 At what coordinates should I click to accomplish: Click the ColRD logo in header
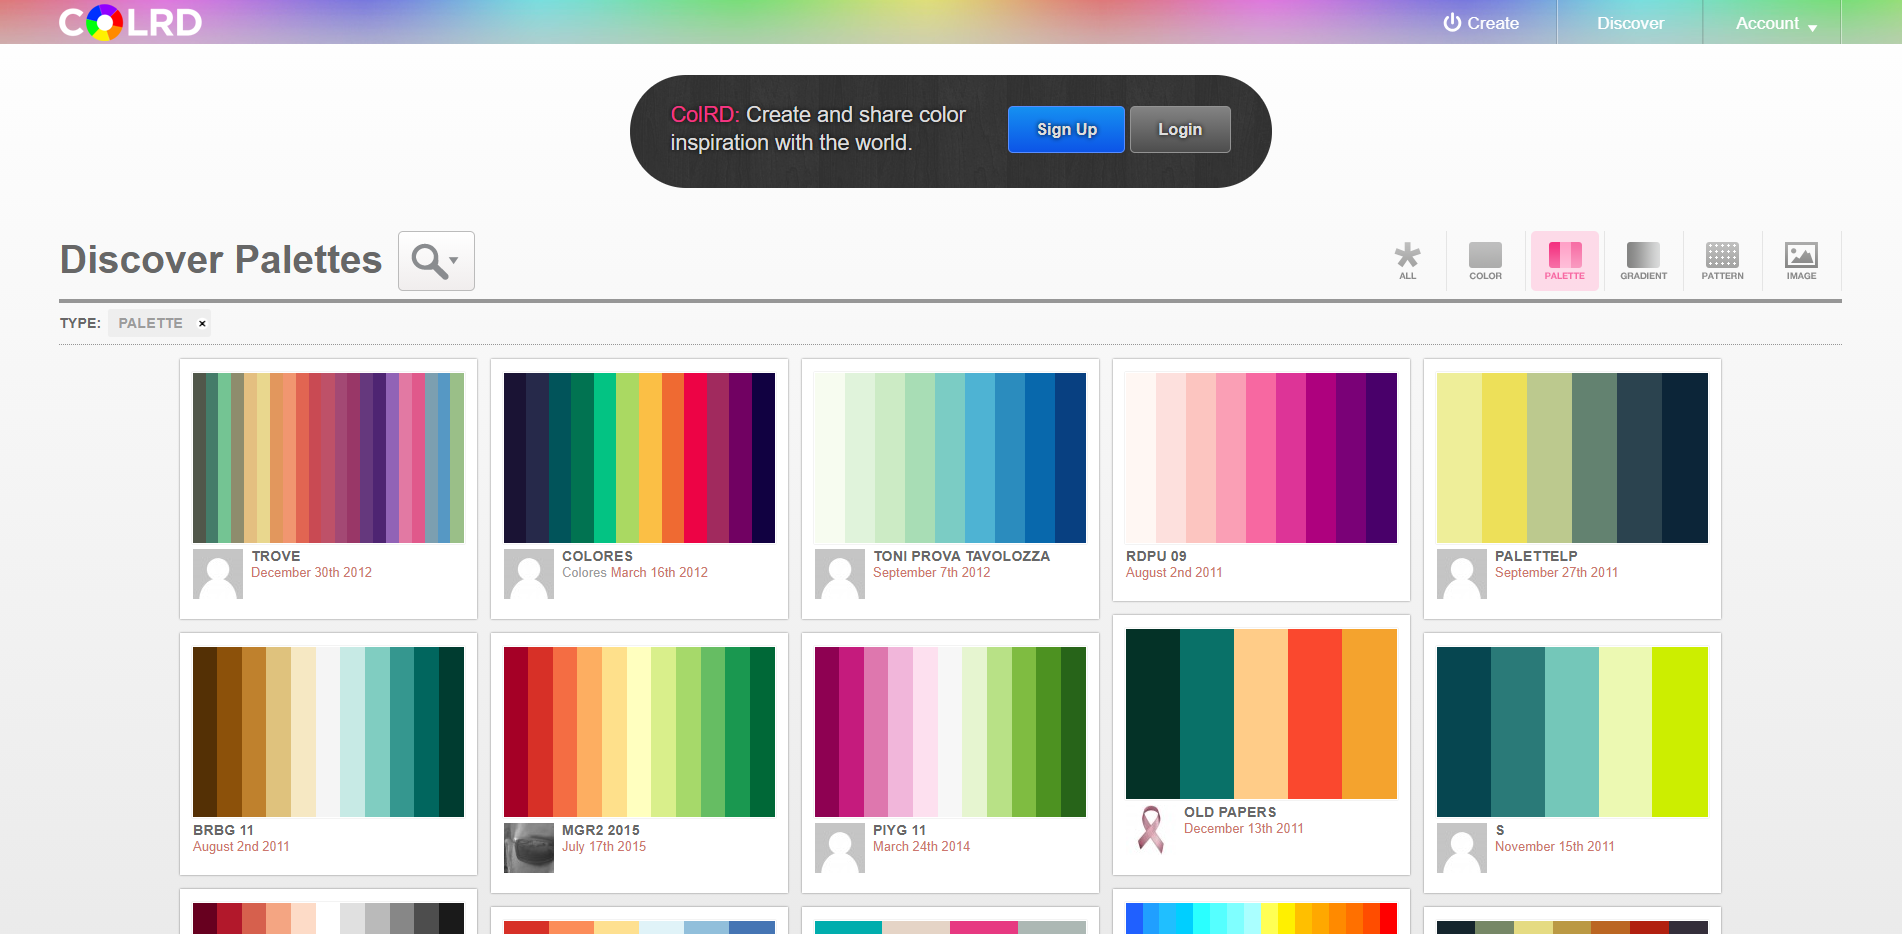(x=130, y=22)
